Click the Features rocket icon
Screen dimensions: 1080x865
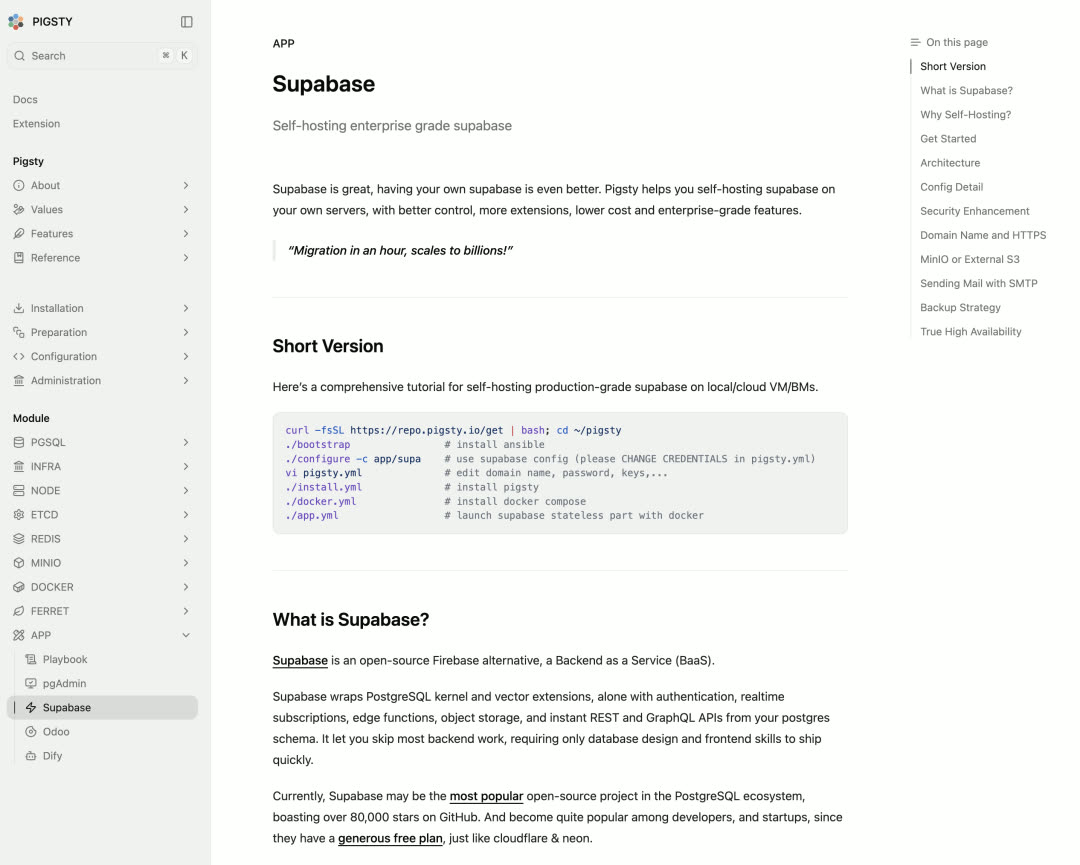pos(19,234)
